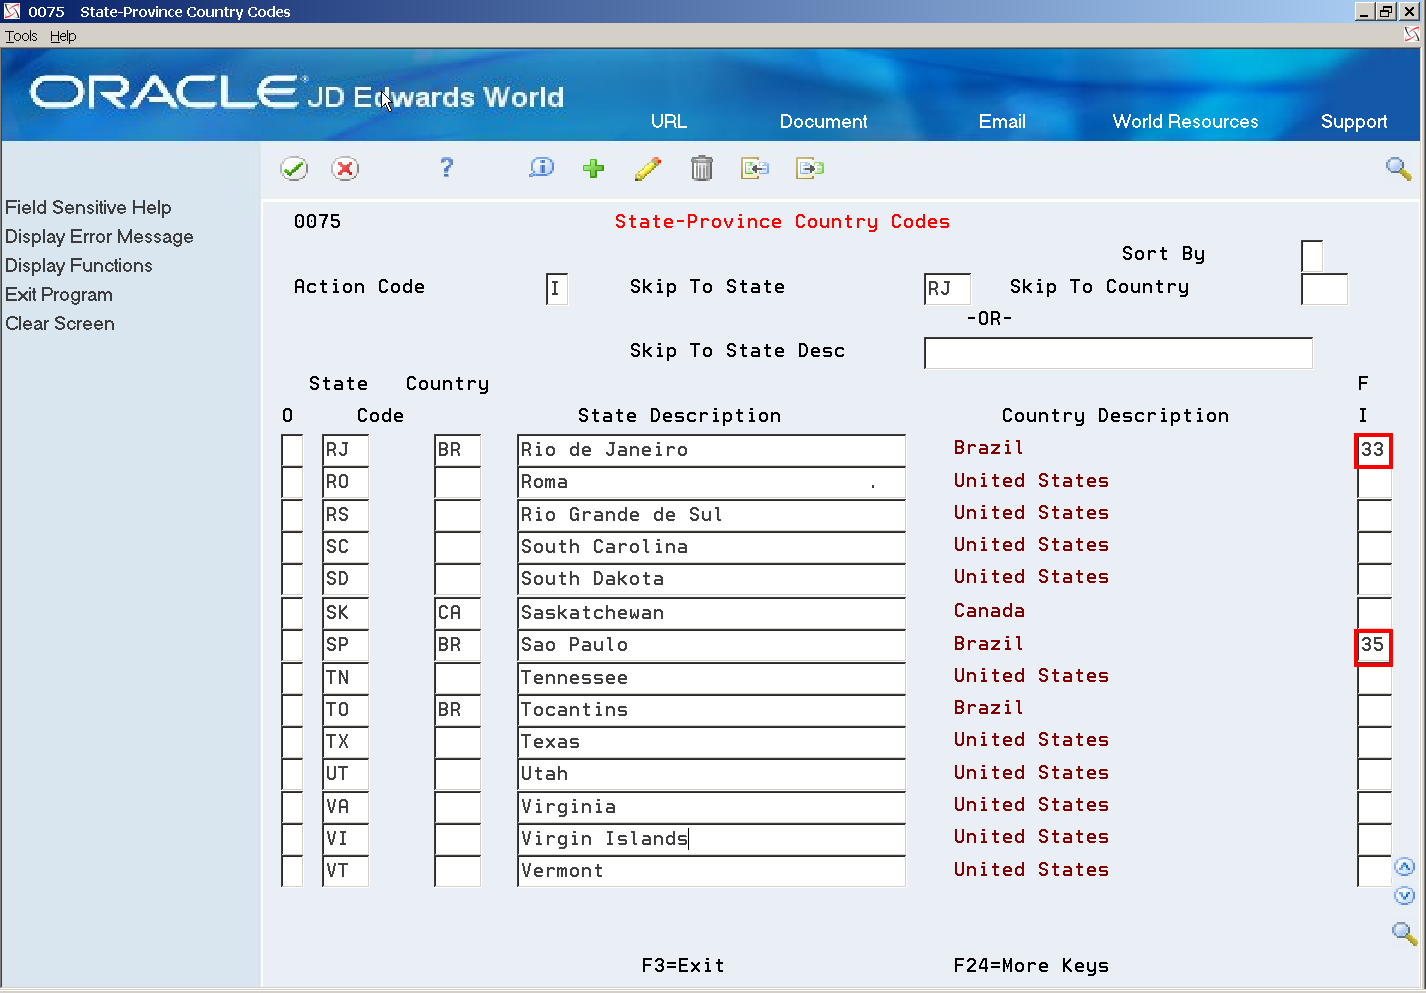Click the green checkmark OK icon
Viewport: 1426px width, 993px height.
pyautogui.click(x=294, y=169)
